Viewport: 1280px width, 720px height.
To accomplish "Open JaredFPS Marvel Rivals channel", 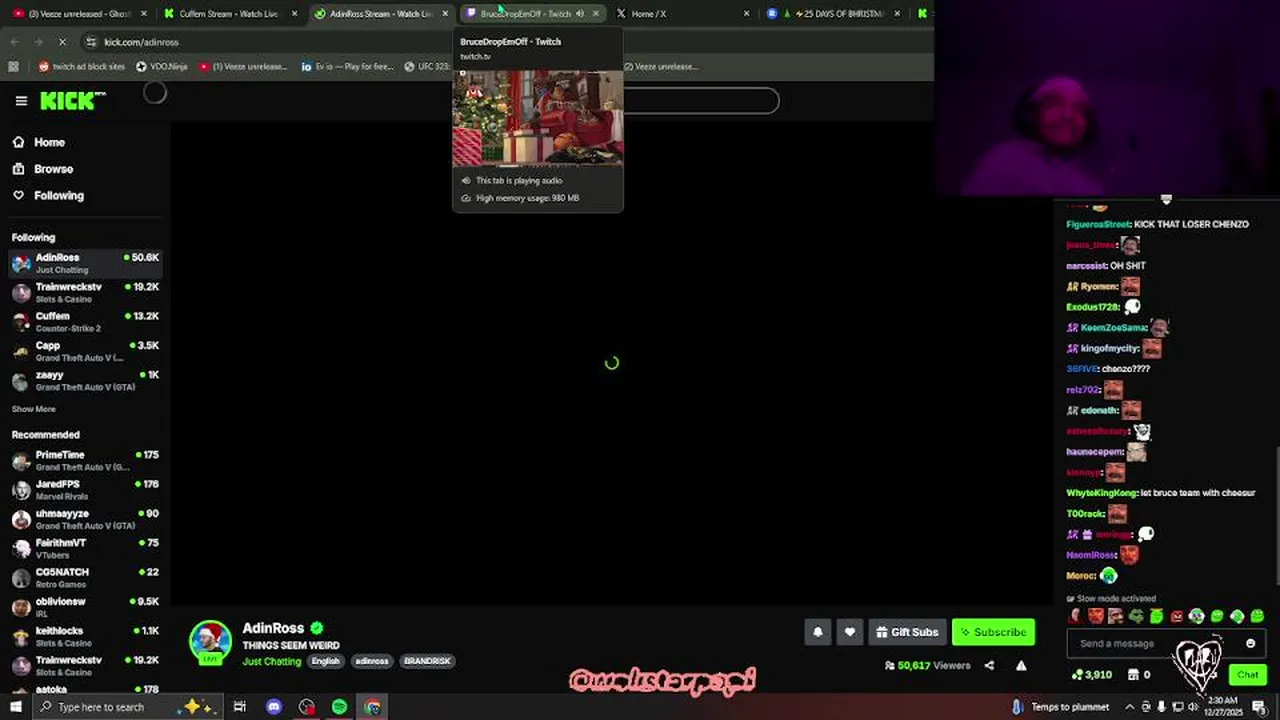I will [x=85, y=489].
